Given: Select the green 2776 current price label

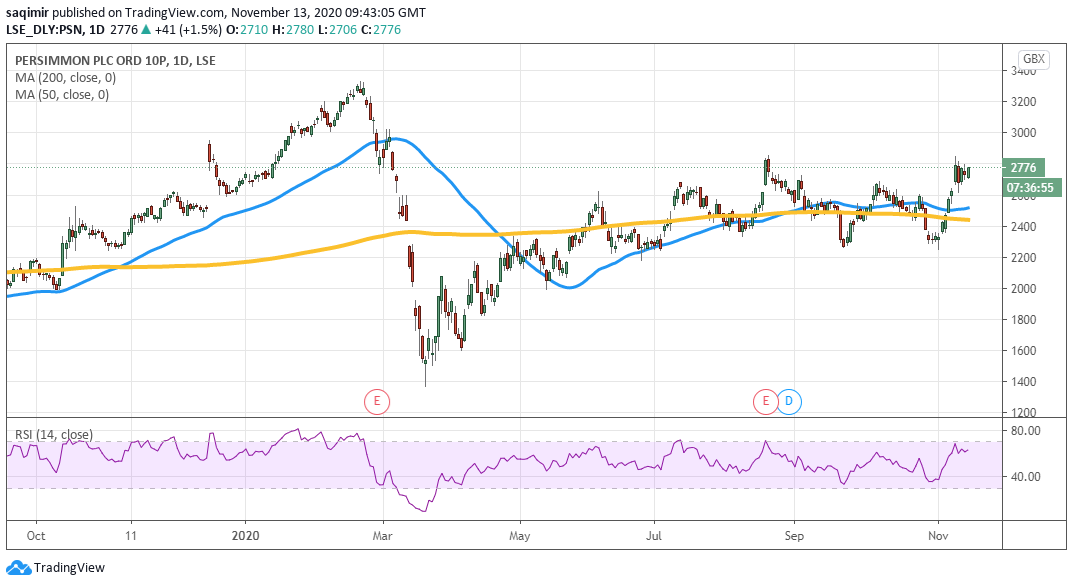Looking at the screenshot, I should coord(1026,168).
